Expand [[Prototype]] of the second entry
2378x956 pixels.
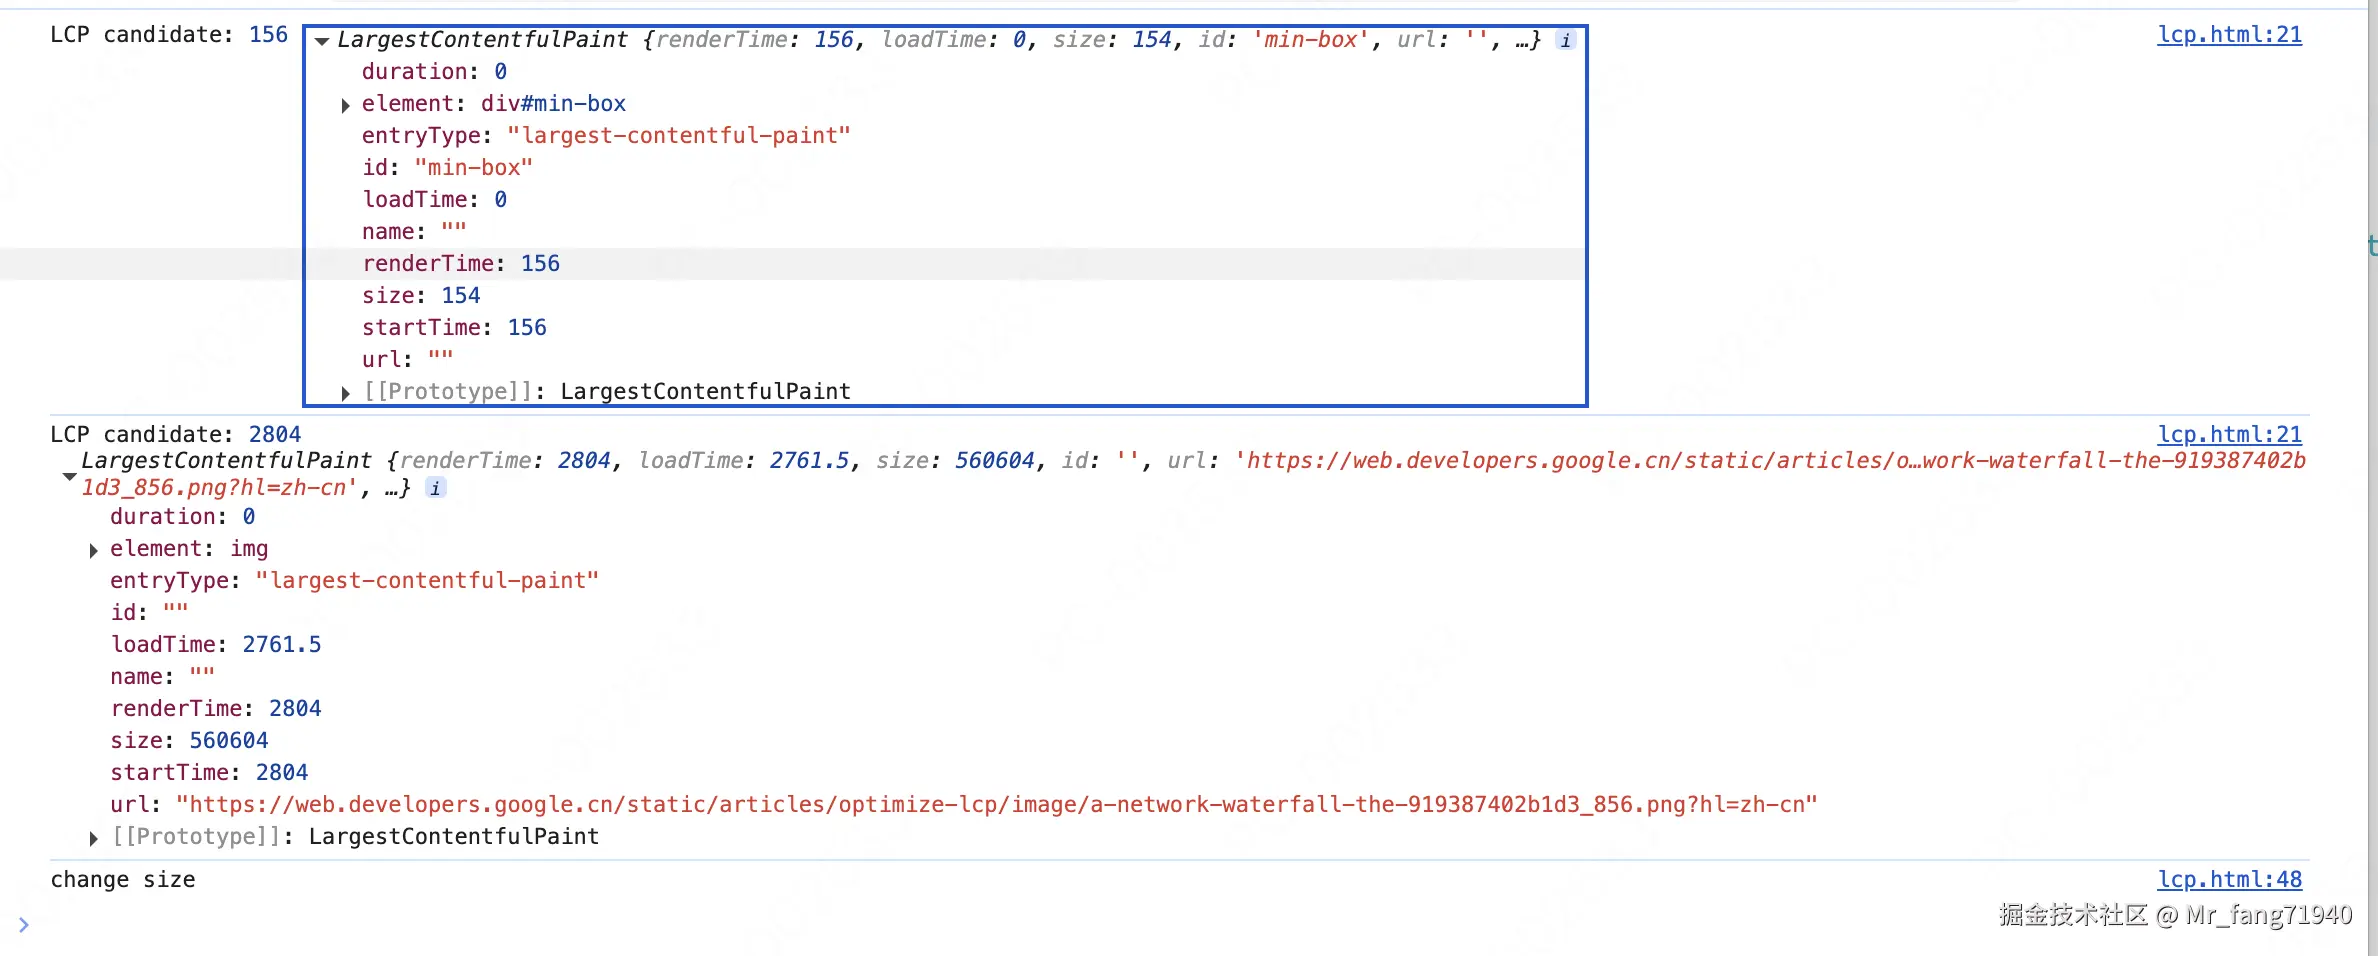click(92, 837)
